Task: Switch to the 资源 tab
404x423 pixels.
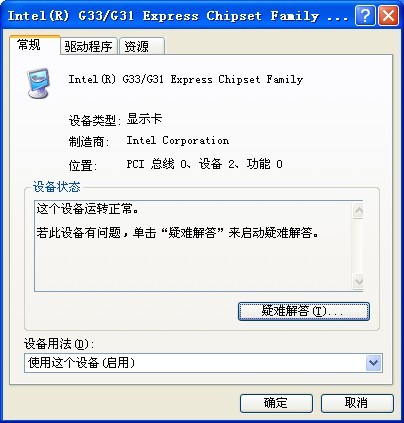Action: 141,46
